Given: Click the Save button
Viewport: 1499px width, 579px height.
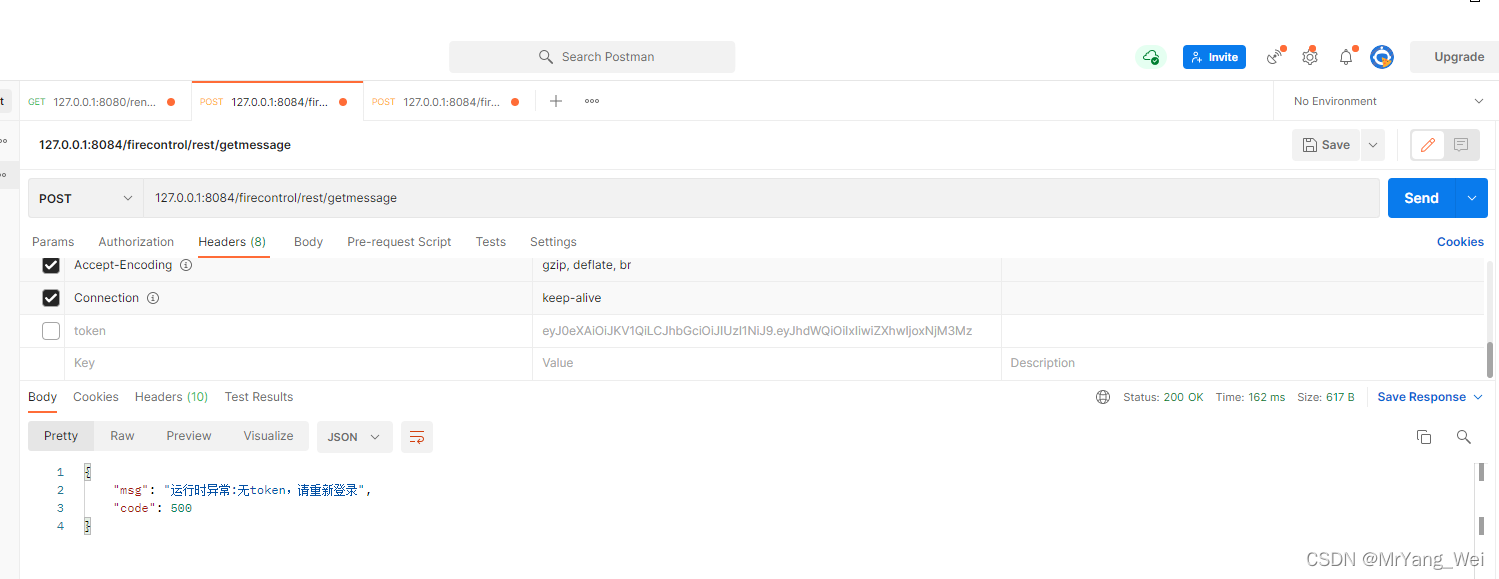Looking at the screenshot, I should point(1327,145).
